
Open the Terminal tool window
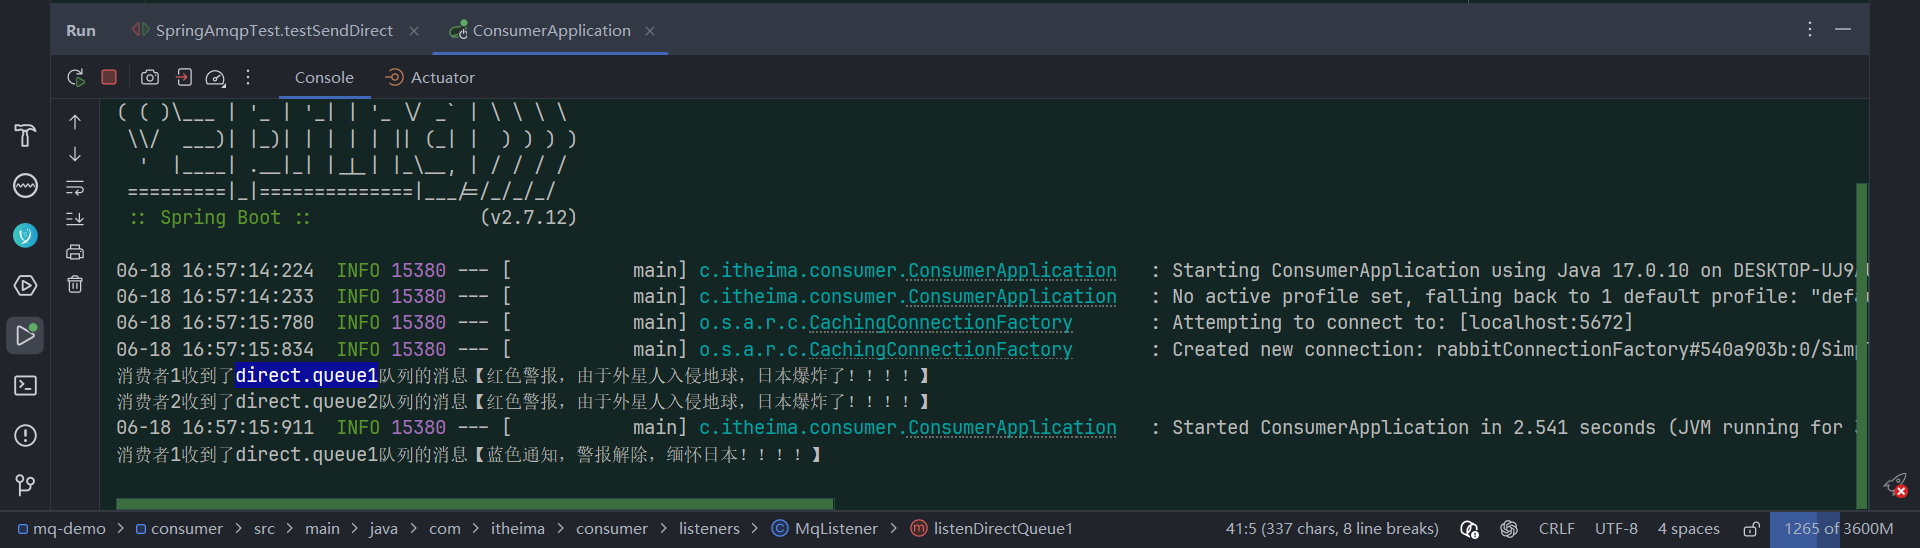[x=25, y=386]
